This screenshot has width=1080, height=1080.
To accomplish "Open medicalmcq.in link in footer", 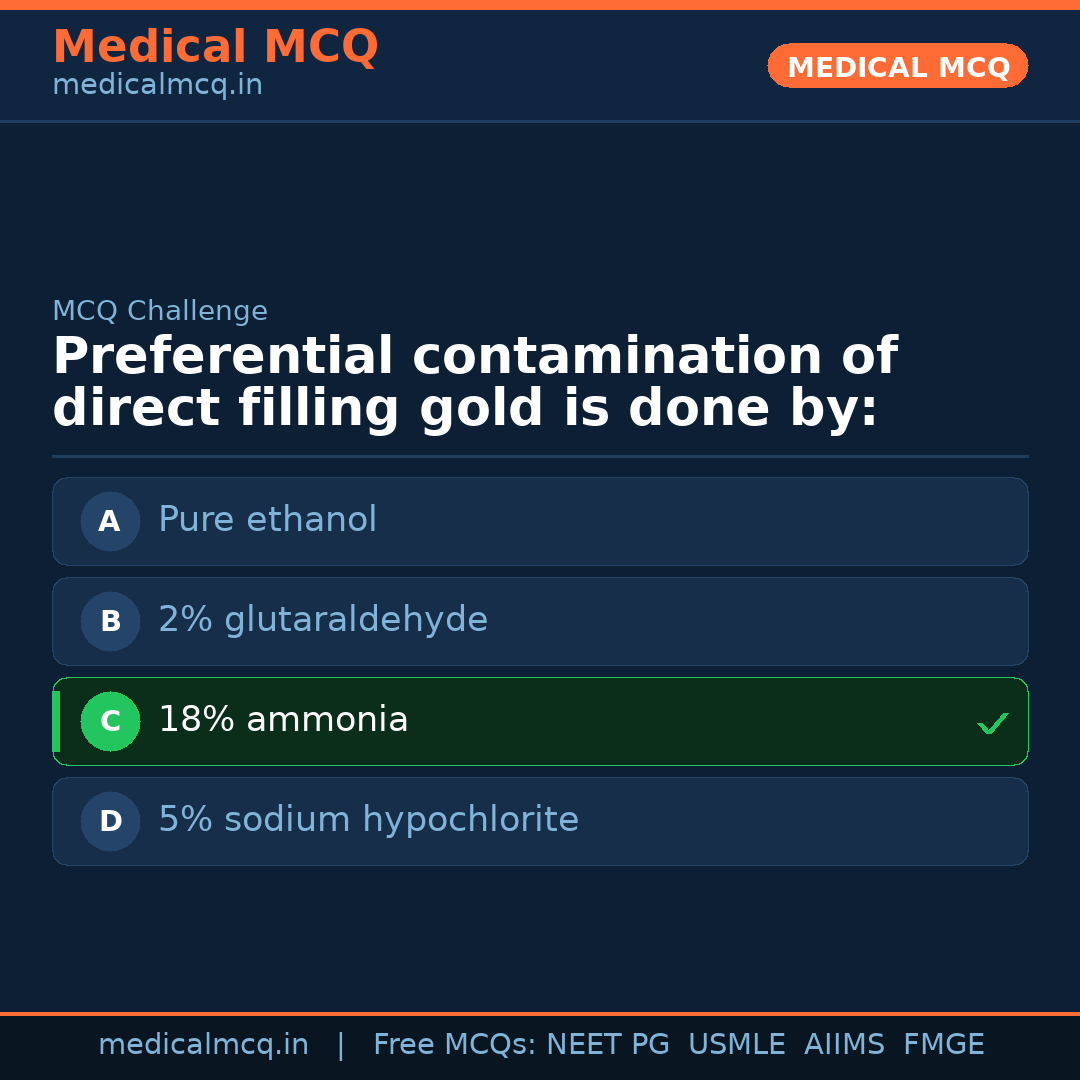I will pyautogui.click(x=203, y=1045).
